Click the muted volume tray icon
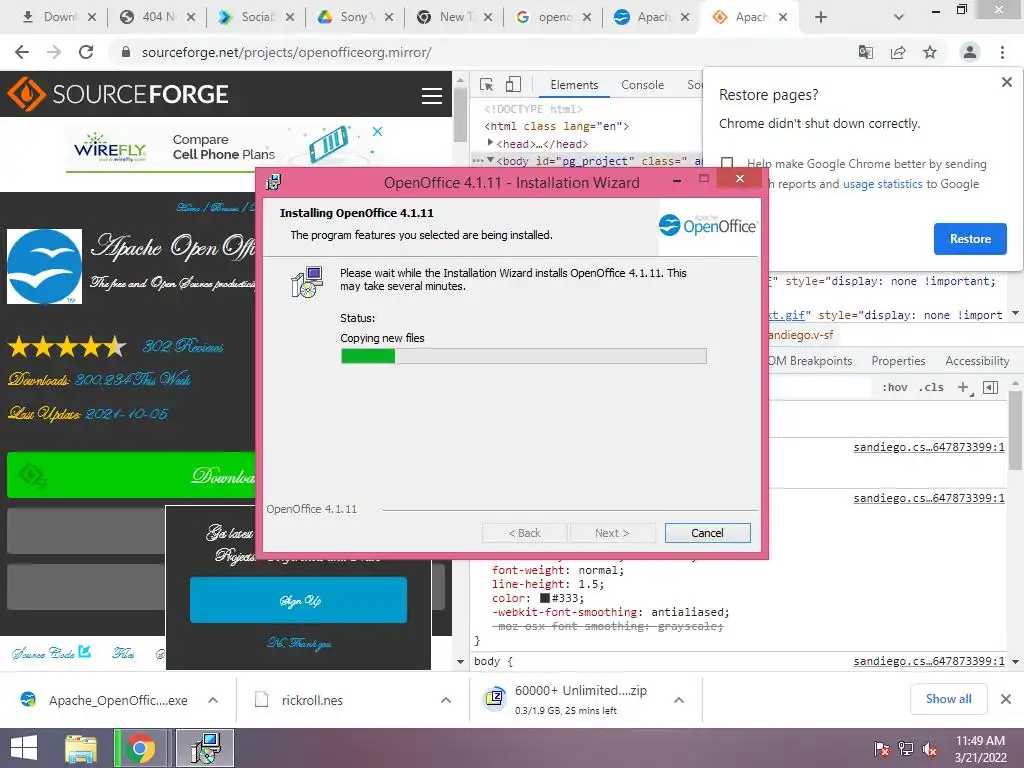 pyautogui.click(x=930, y=748)
